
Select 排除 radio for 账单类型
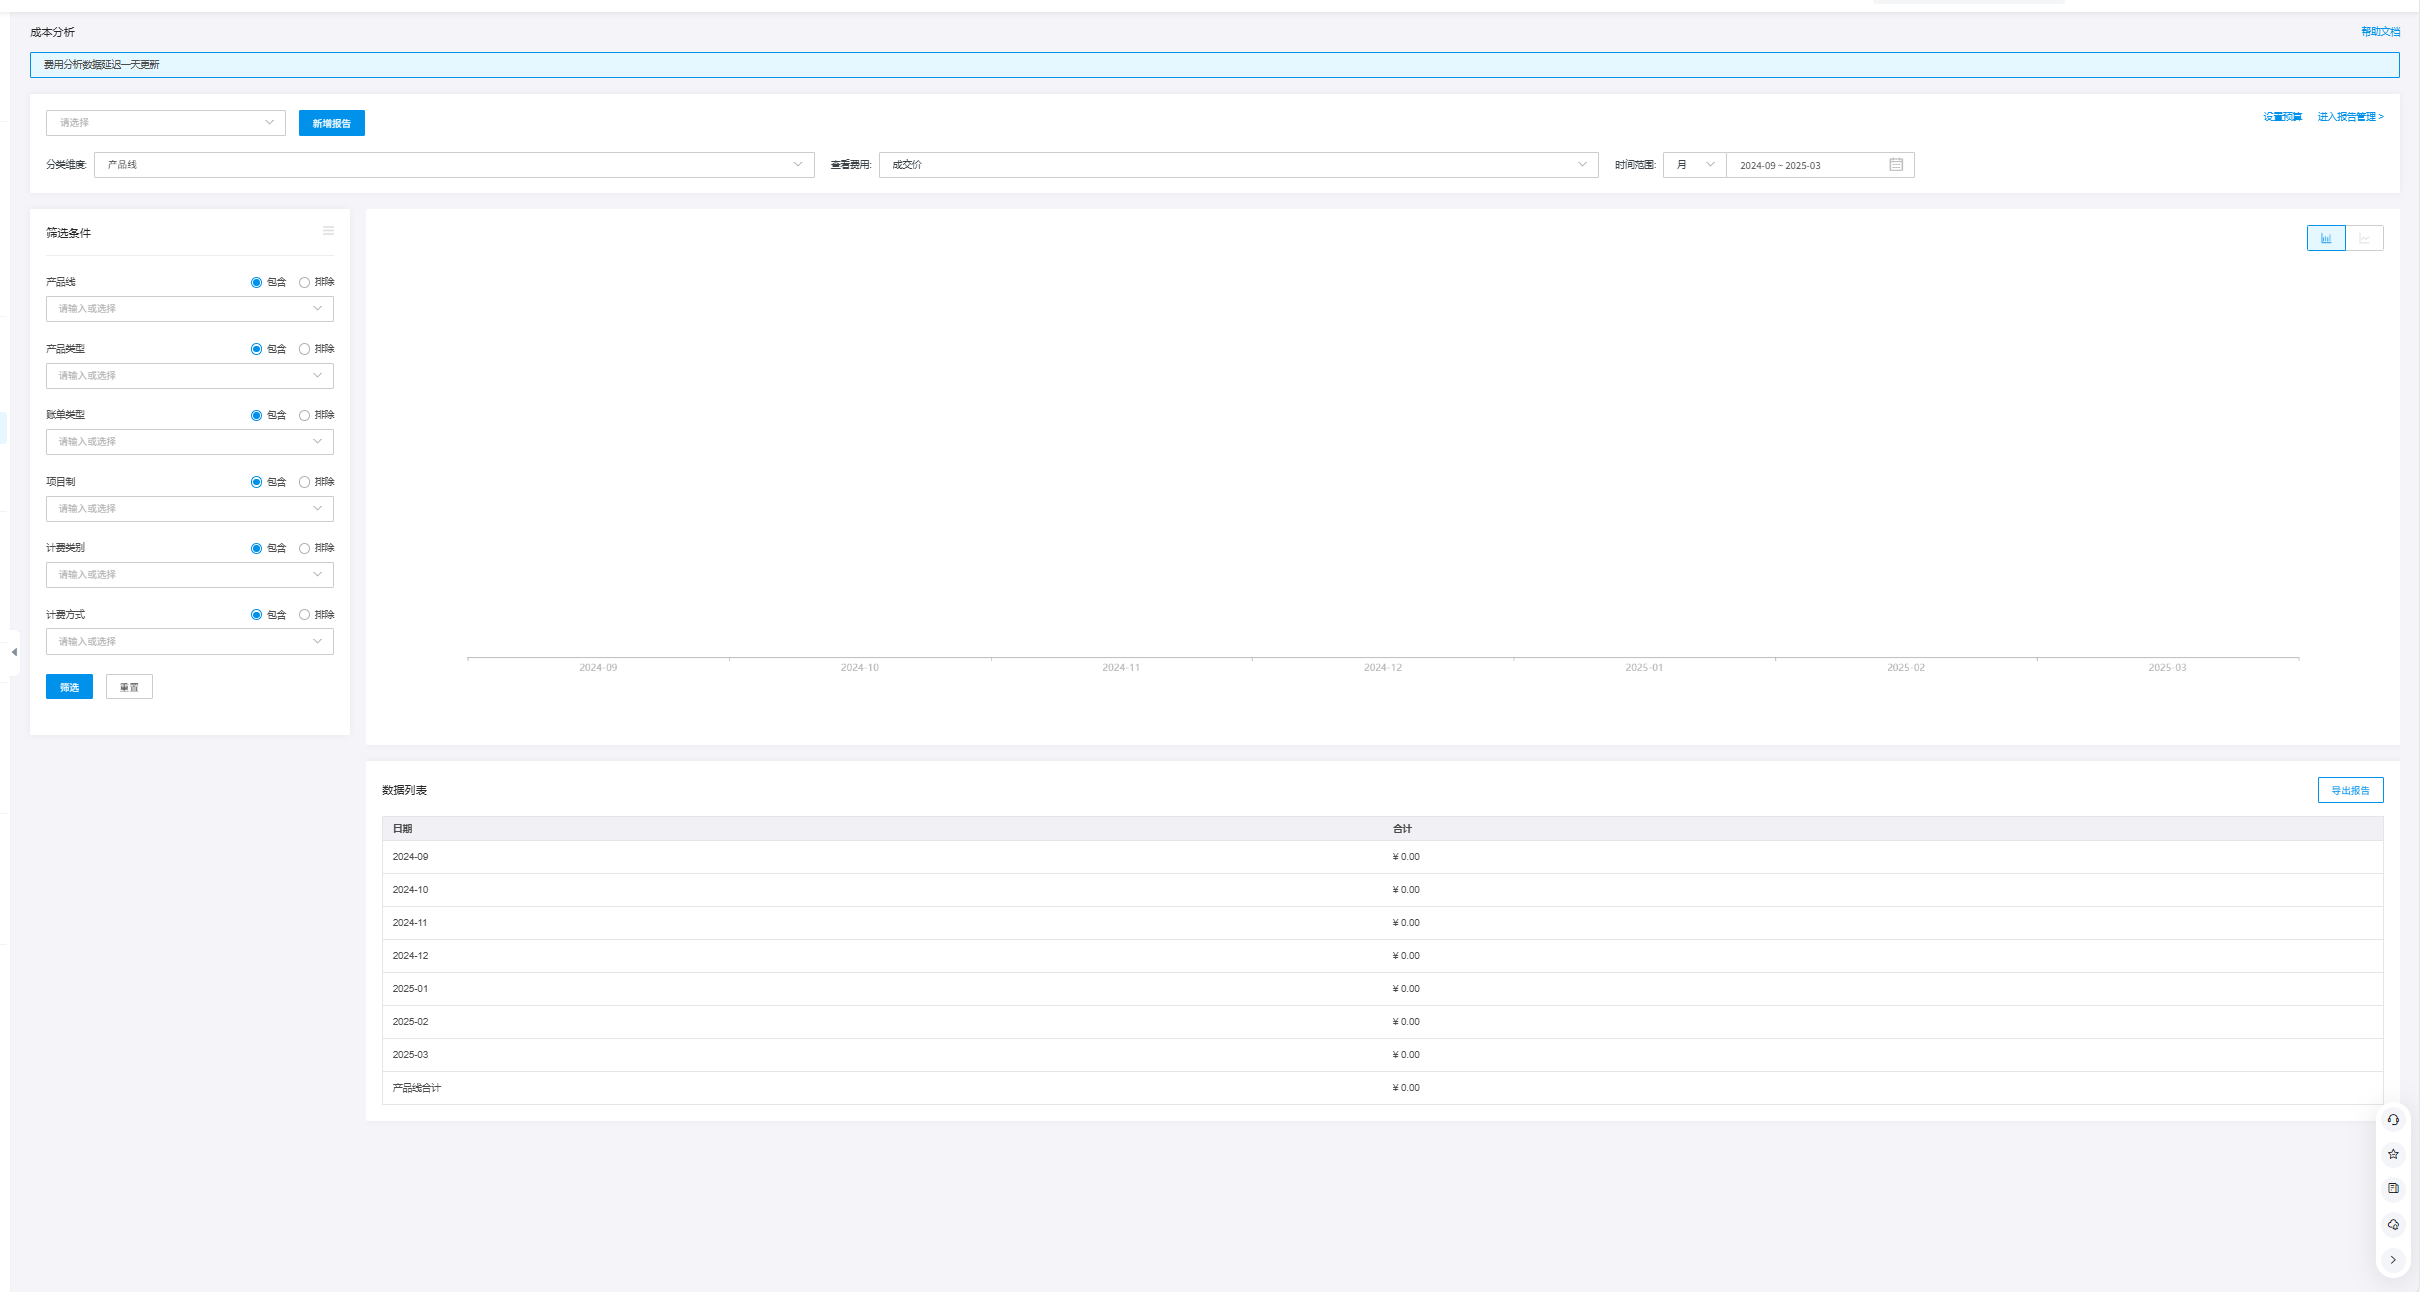305,416
